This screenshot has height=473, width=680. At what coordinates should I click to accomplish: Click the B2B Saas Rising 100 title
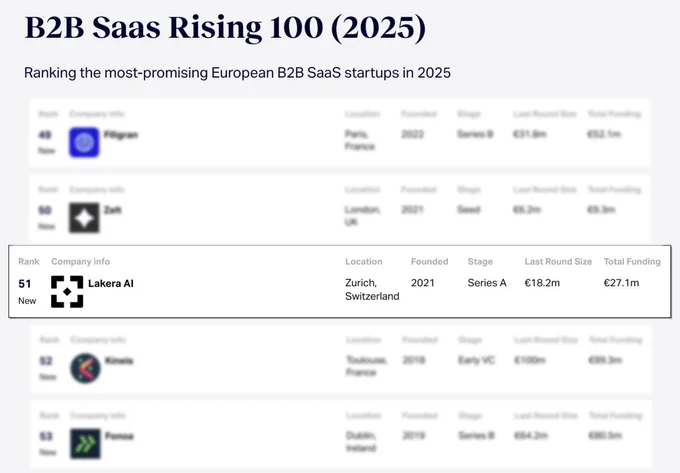click(x=226, y=27)
